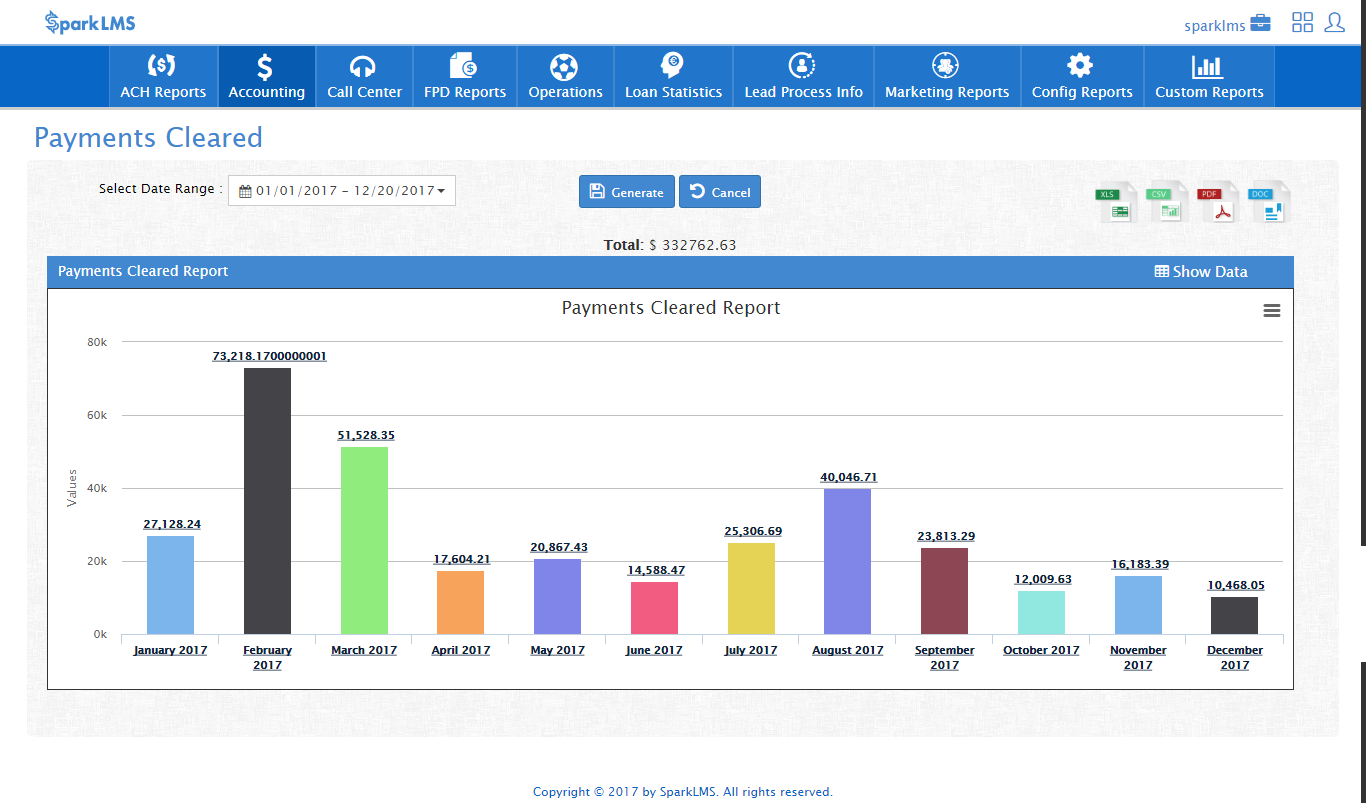Screen dimensions: 1366x803
Task: Open the Config Reports menu
Action: (x=1082, y=76)
